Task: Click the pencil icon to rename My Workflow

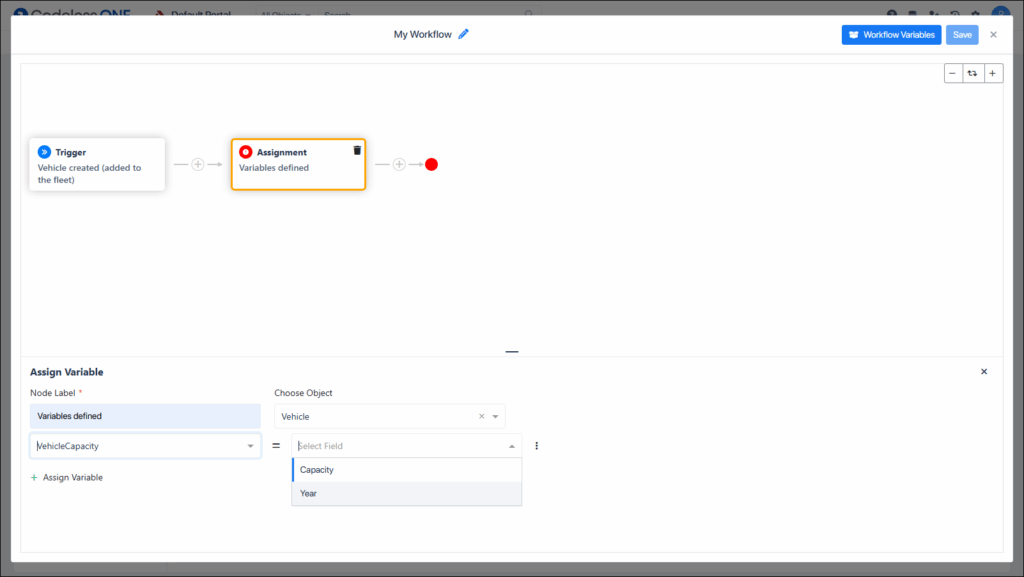Action: click(463, 34)
